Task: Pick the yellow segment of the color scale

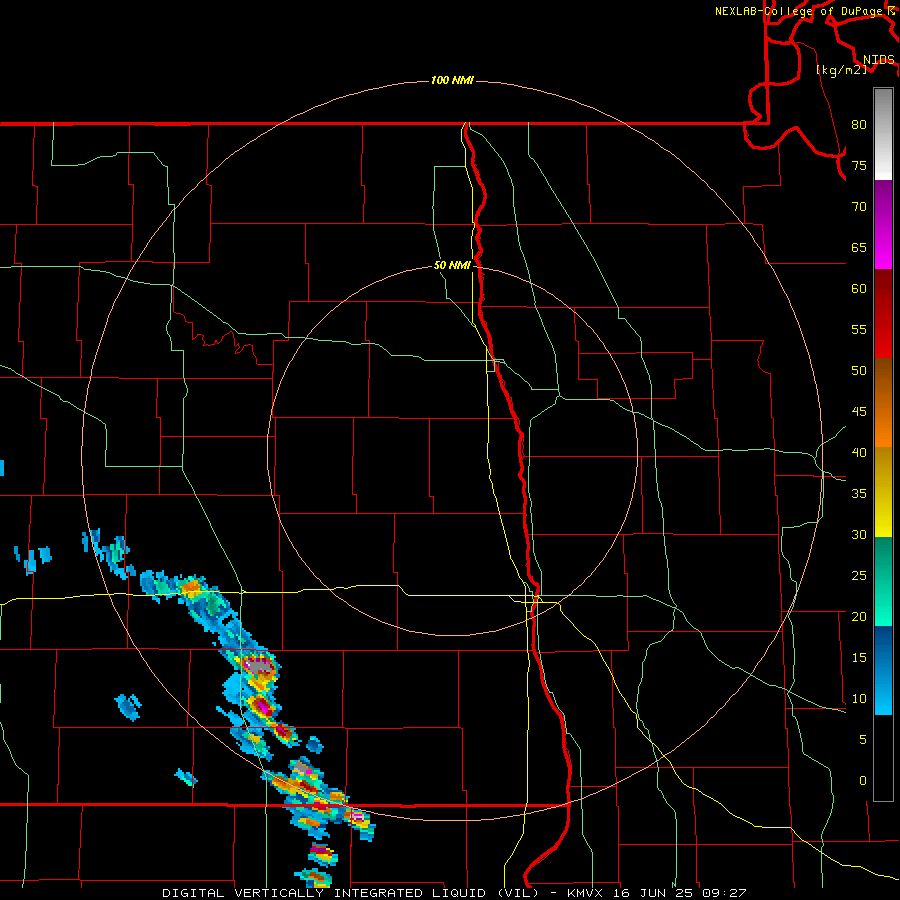Action: [883, 492]
